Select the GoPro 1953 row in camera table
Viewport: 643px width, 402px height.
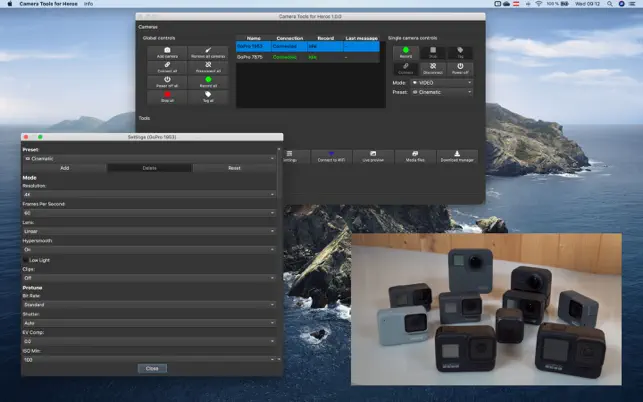tap(308, 46)
